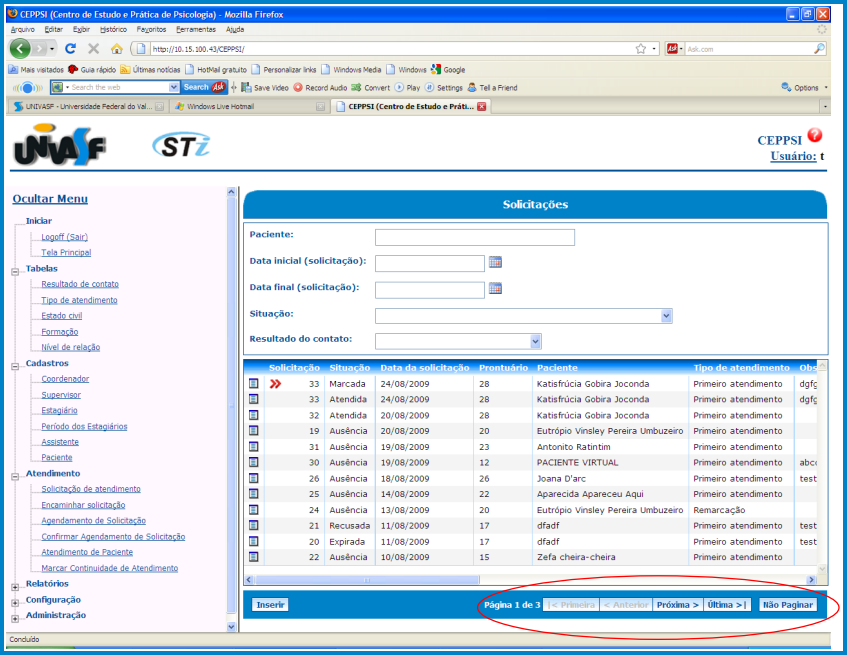Click the Record Audio toolbar icon
Image resolution: width=847 pixels, height=655 pixels.
click(x=298, y=87)
